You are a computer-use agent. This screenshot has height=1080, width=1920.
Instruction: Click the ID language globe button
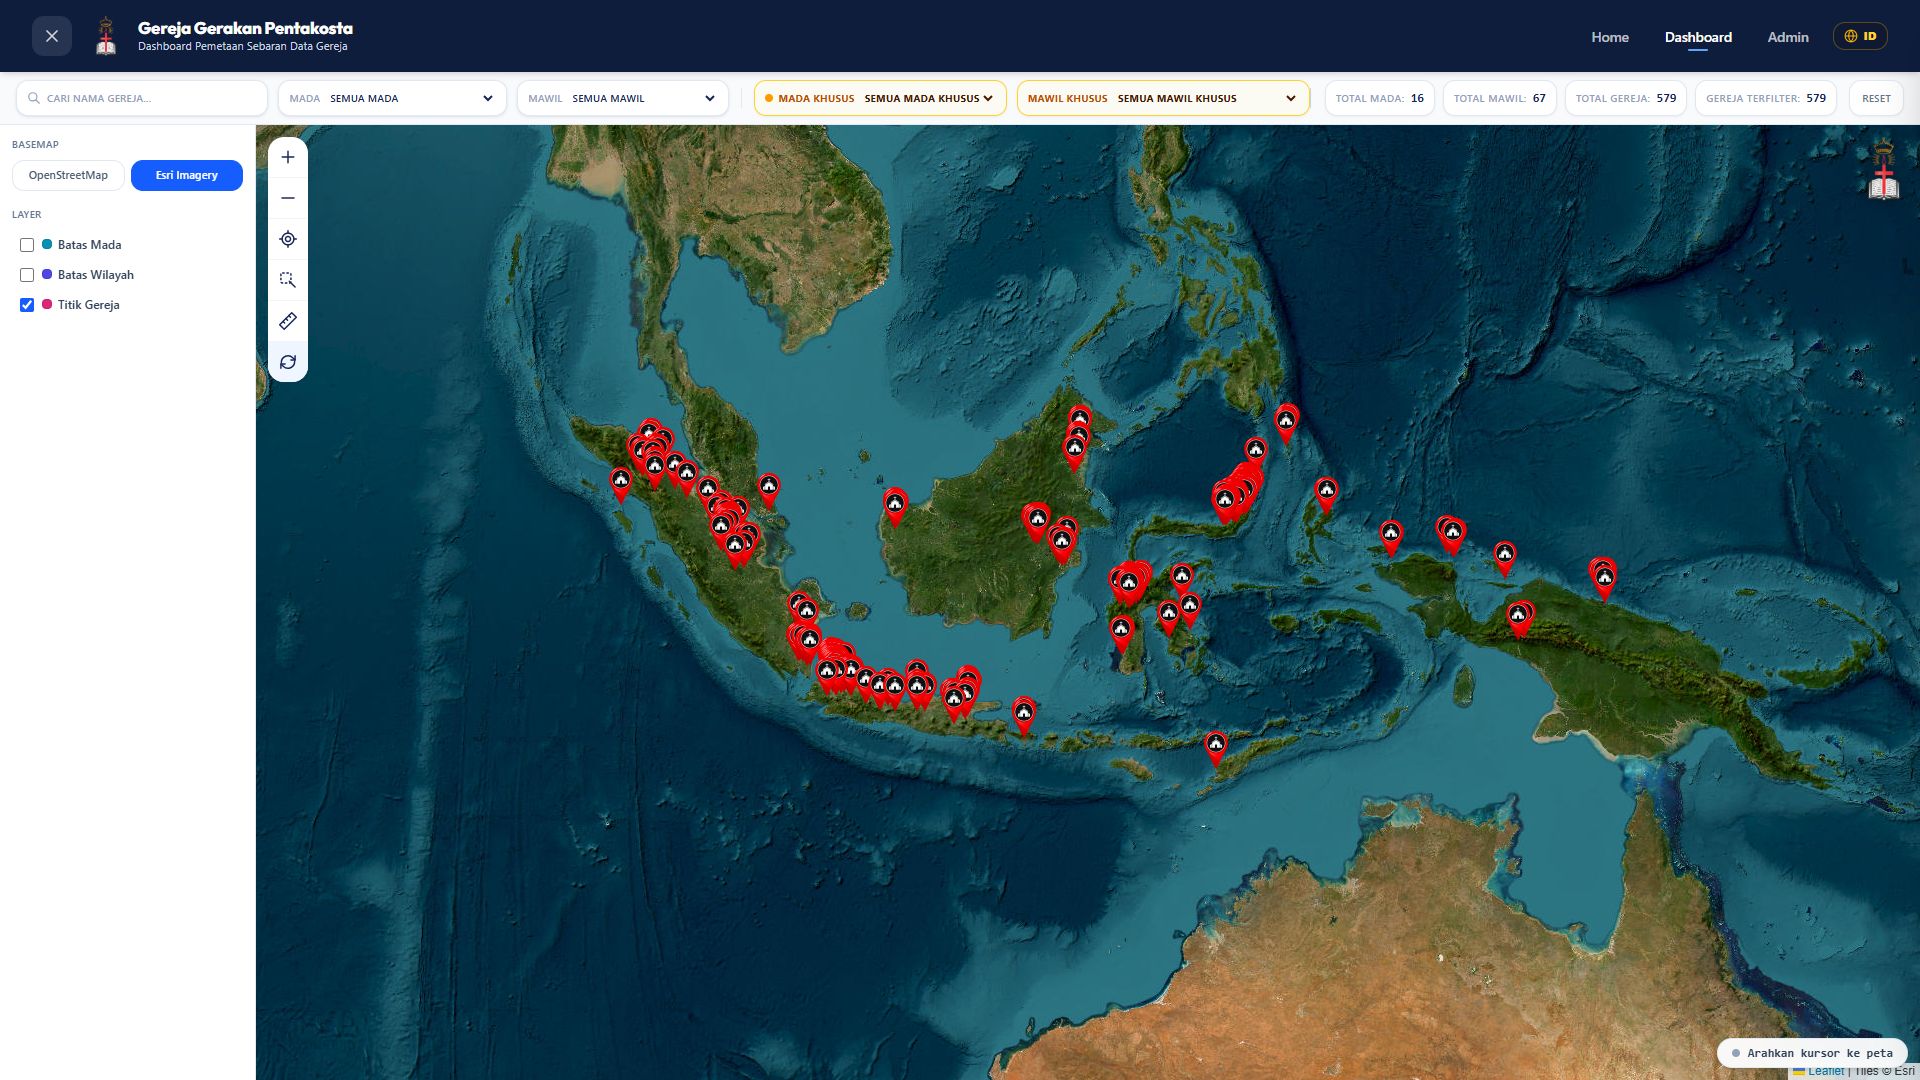pyautogui.click(x=1860, y=36)
